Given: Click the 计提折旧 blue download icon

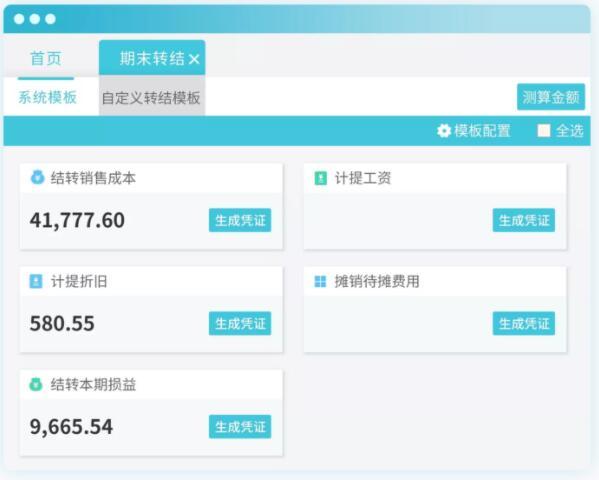Looking at the screenshot, I should coord(36,281).
